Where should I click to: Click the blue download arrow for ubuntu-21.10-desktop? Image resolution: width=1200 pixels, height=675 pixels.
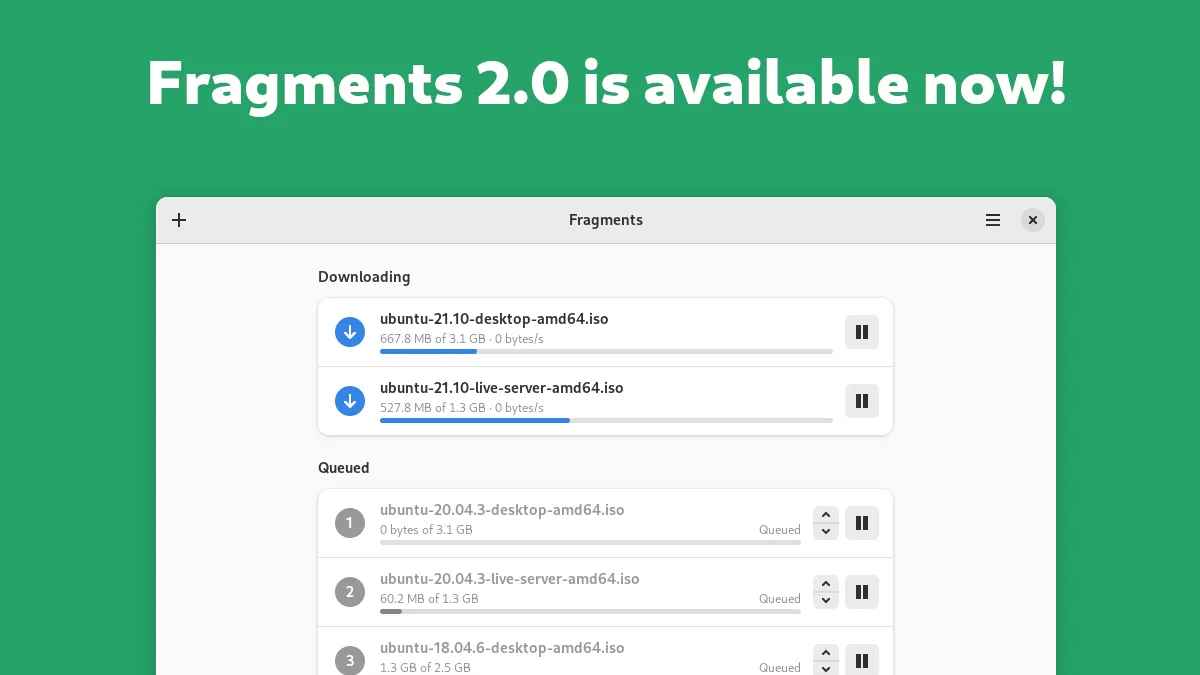click(350, 332)
